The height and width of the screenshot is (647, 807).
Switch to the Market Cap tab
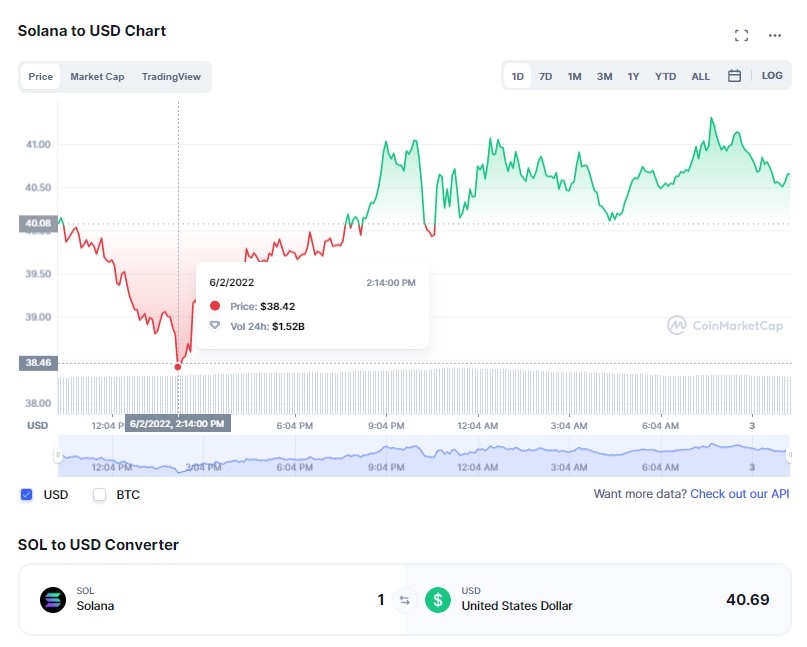[x=97, y=77]
